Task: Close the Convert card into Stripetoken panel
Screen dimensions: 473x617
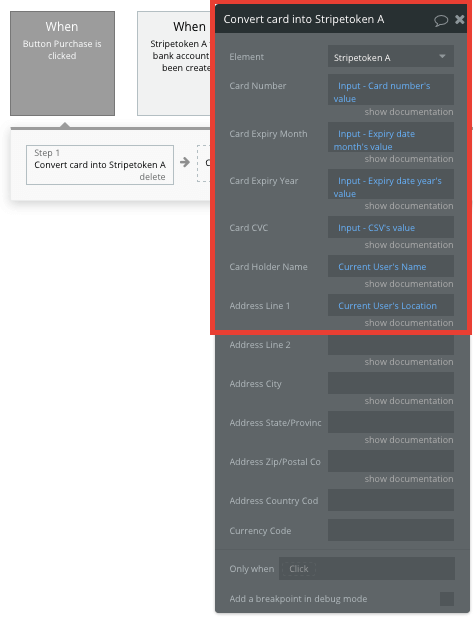Action: click(459, 19)
